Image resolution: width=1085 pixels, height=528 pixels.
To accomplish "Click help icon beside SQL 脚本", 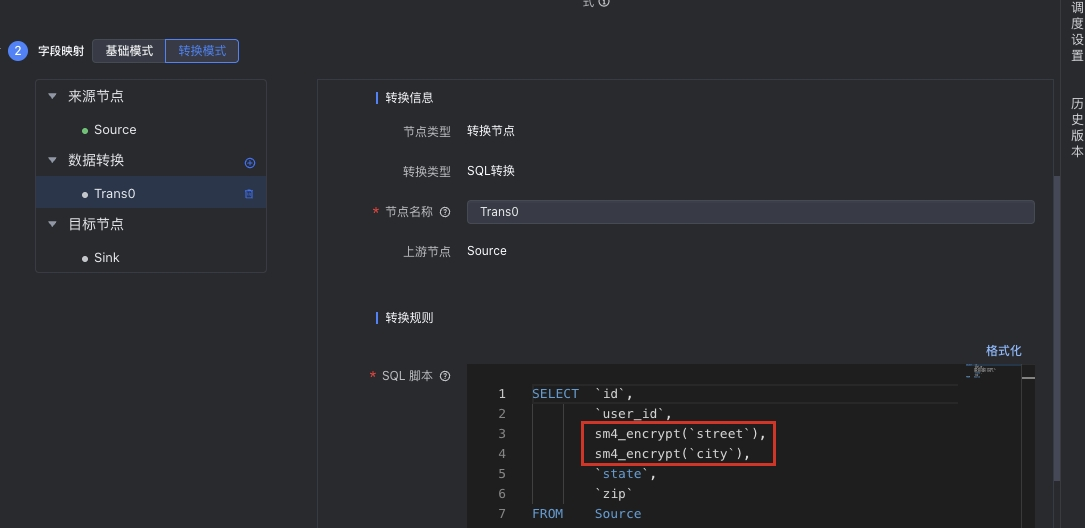I will point(445,376).
